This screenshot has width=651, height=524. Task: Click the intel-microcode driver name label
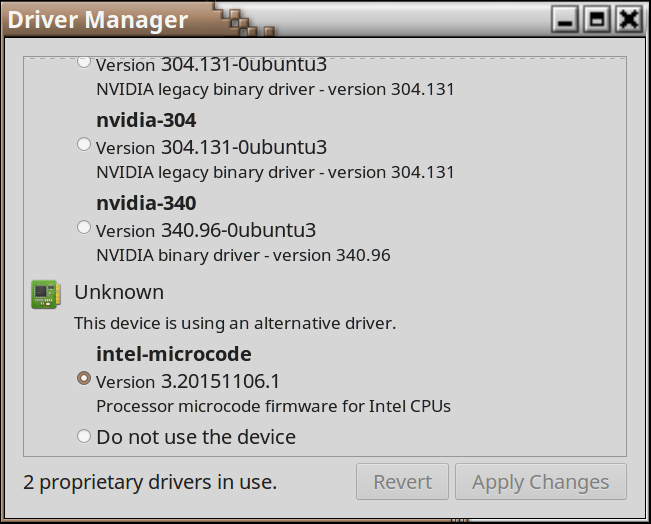coord(173,354)
